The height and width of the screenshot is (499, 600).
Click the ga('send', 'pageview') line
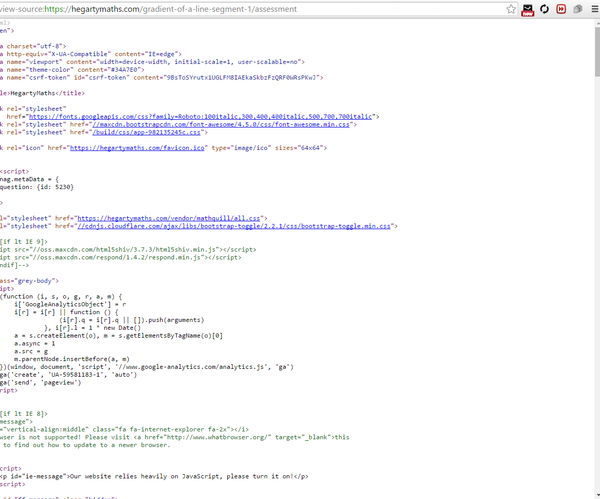pyautogui.click(x=41, y=382)
